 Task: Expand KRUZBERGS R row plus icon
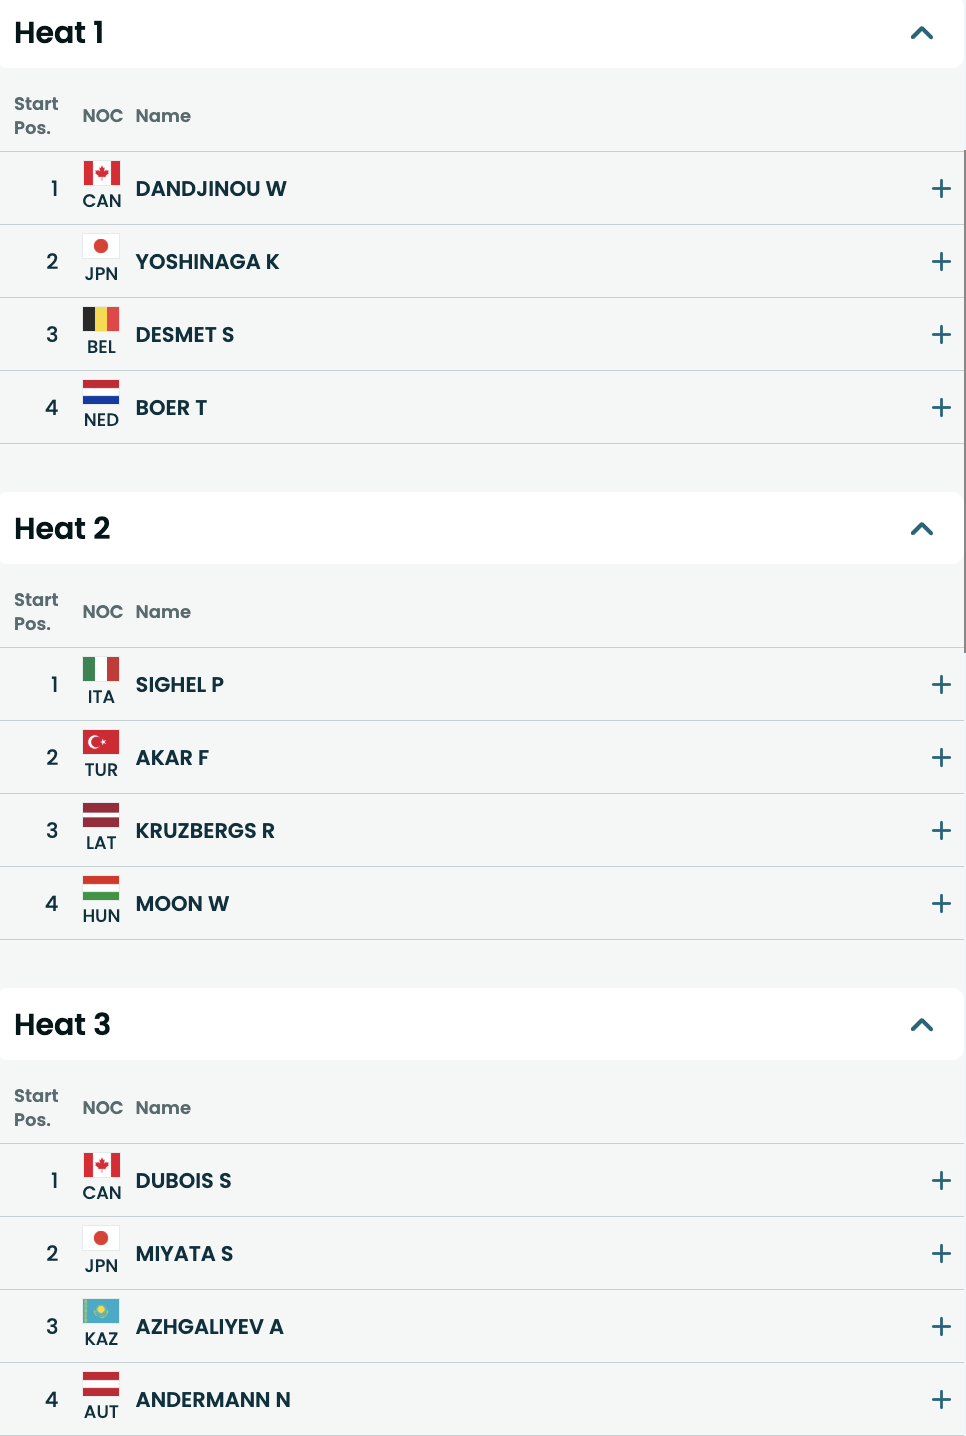tap(941, 830)
